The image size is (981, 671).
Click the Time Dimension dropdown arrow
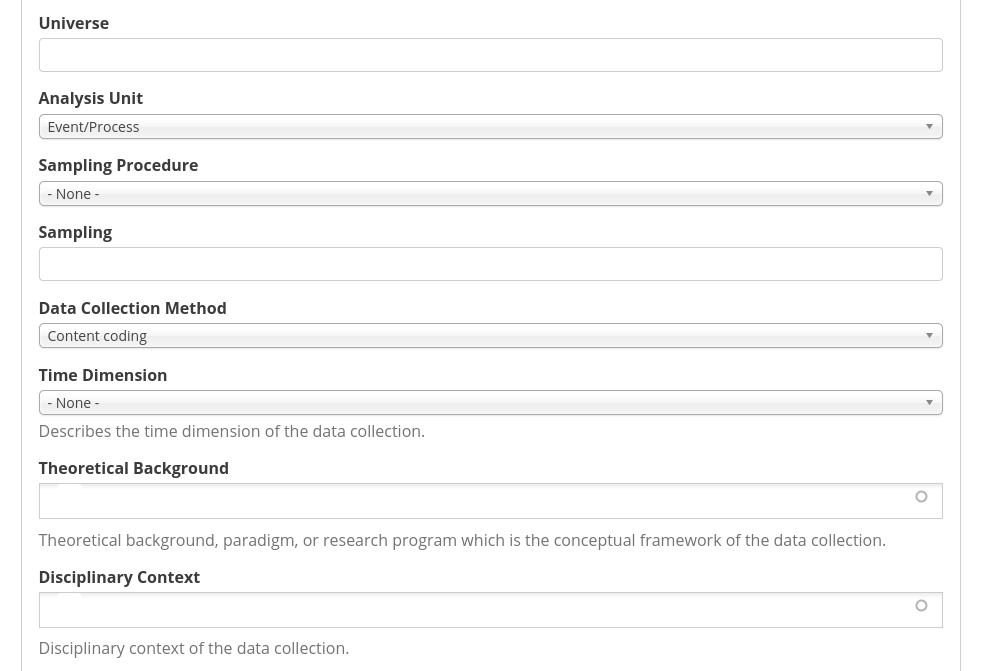929,403
